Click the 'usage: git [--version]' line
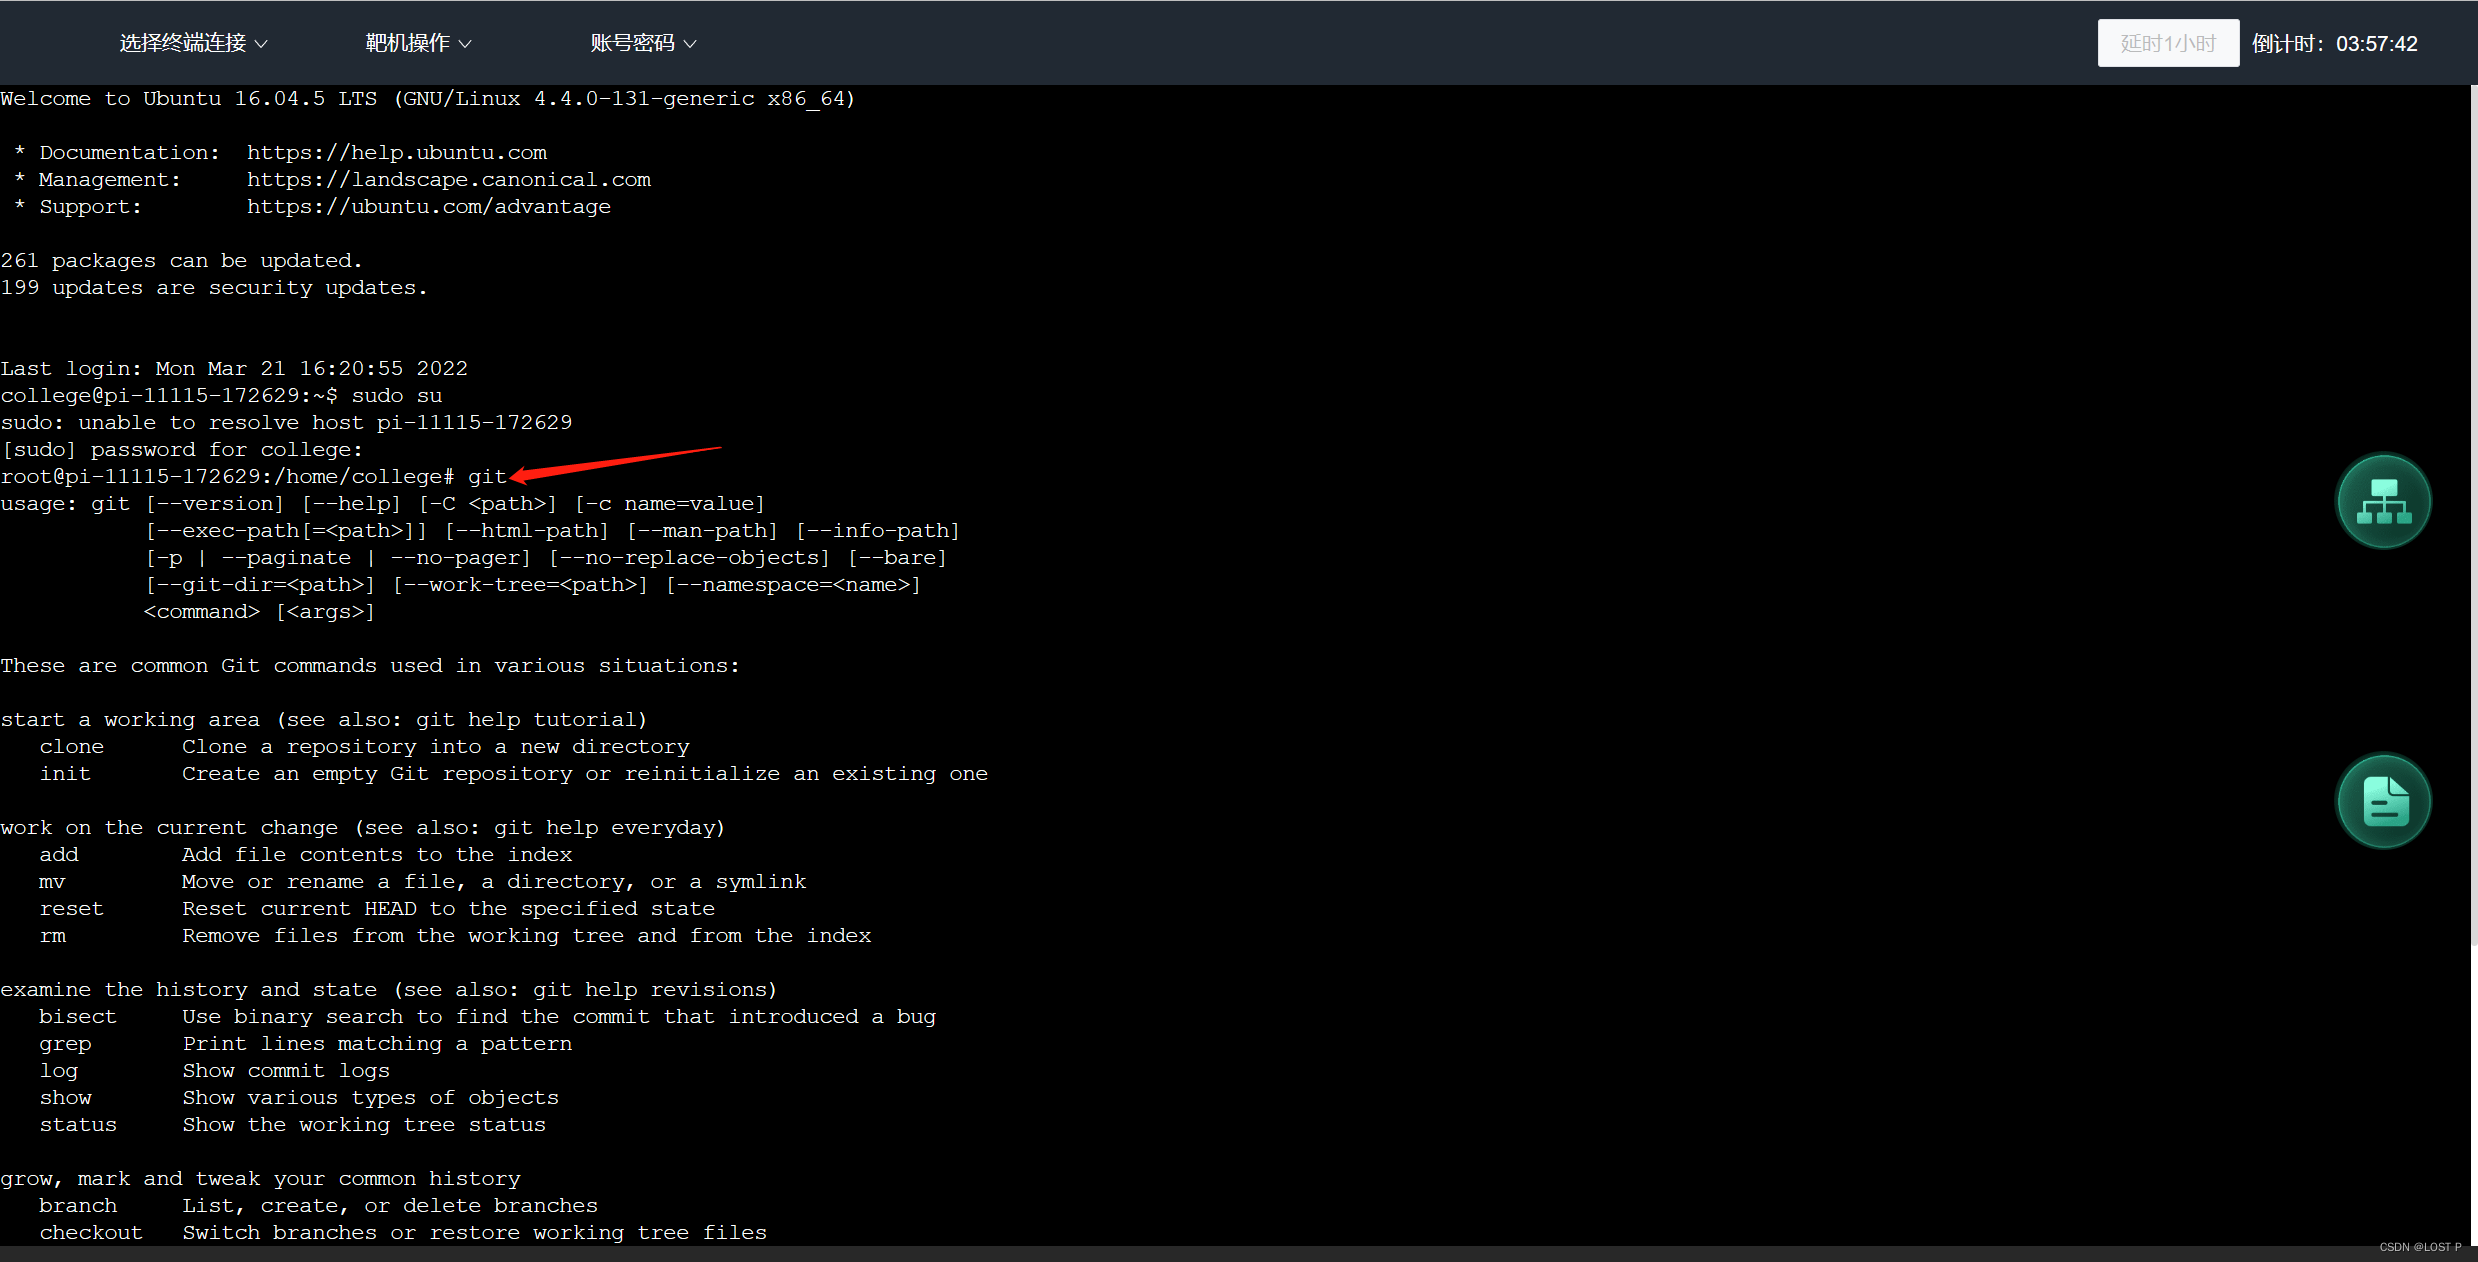Screen dimensions: 2478x1262 [x=383, y=503]
